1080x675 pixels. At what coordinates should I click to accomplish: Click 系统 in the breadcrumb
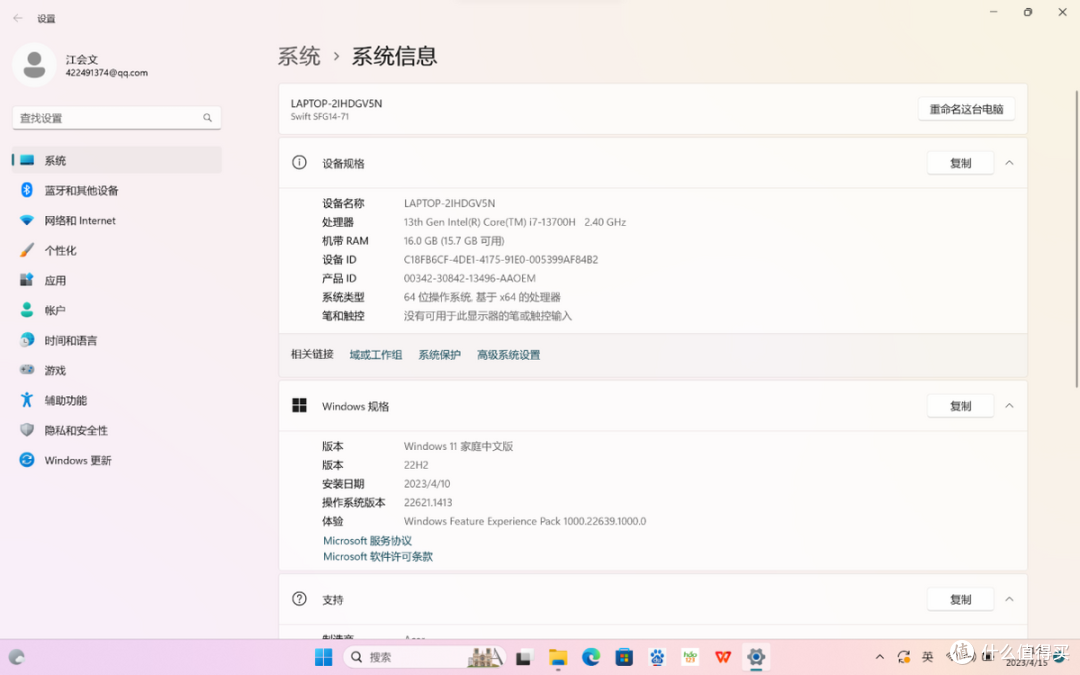click(x=299, y=56)
